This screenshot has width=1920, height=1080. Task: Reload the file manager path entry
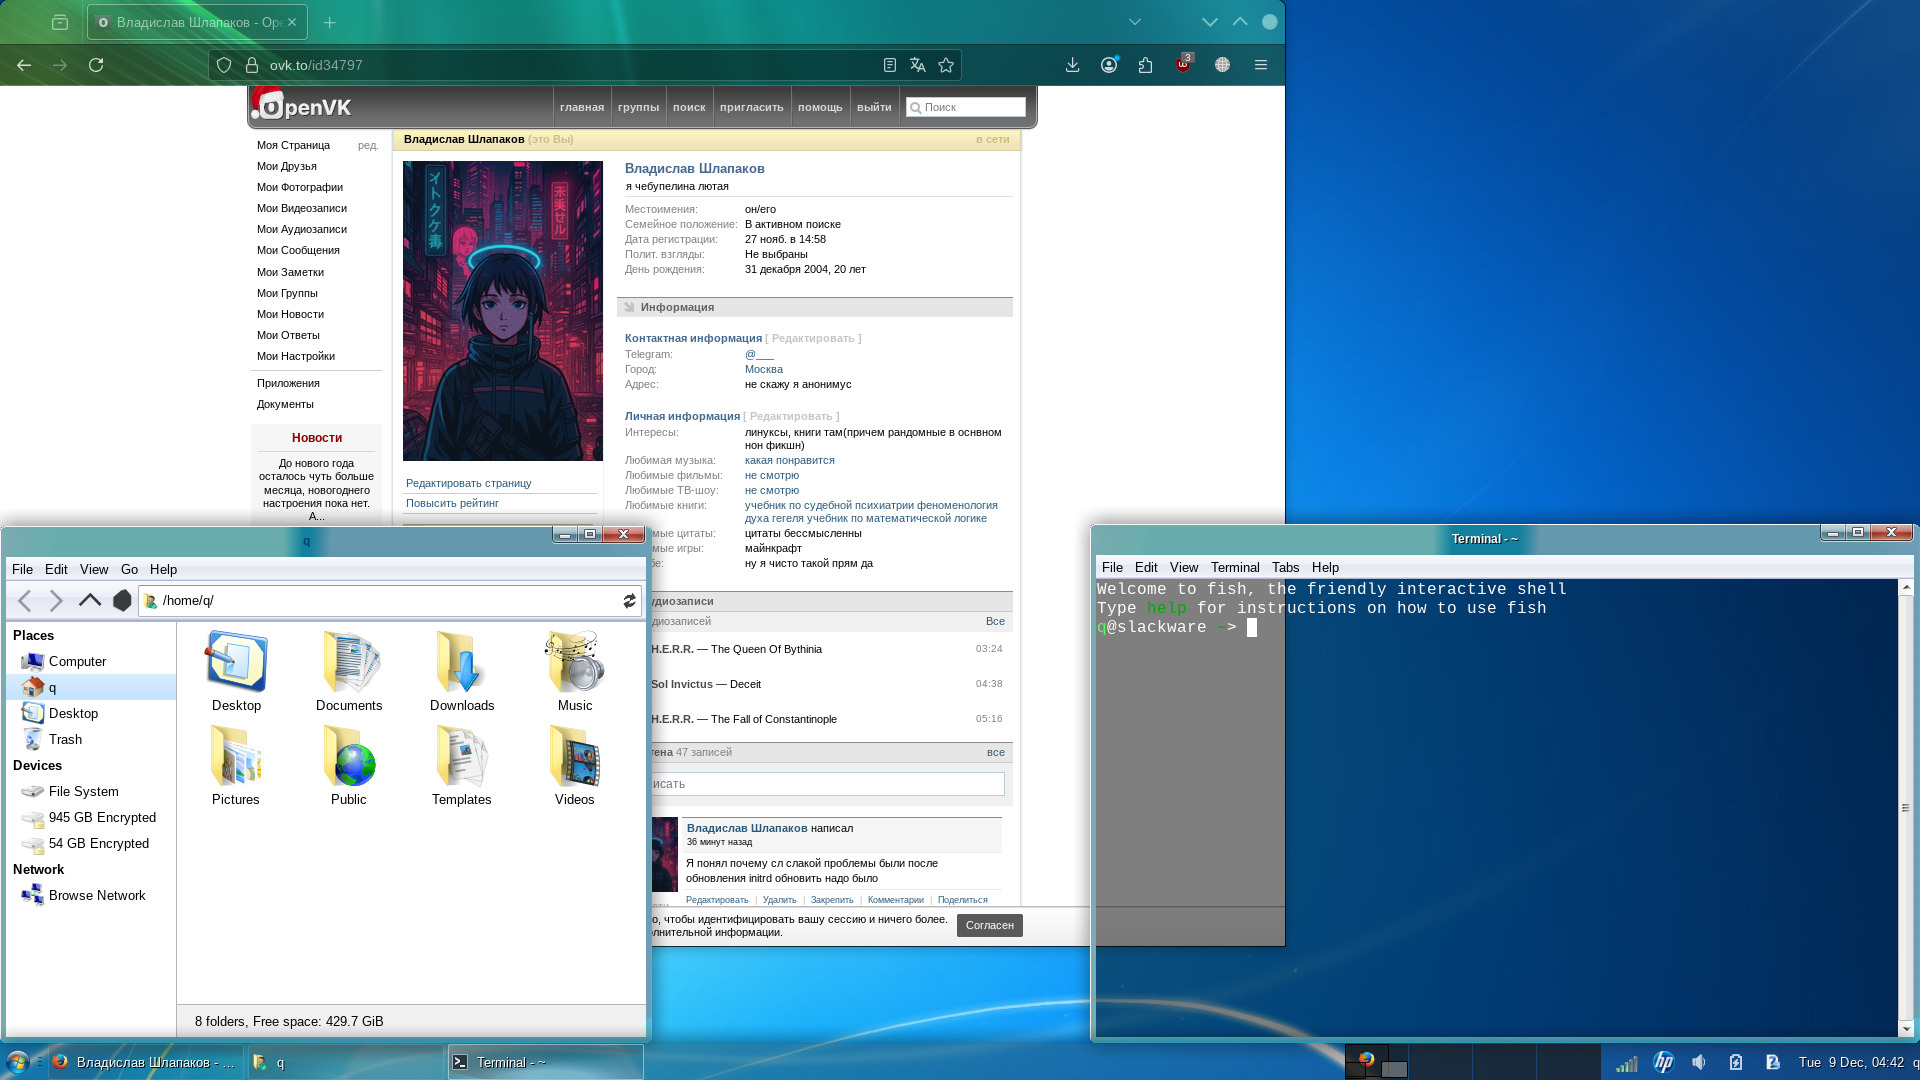click(x=629, y=600)
